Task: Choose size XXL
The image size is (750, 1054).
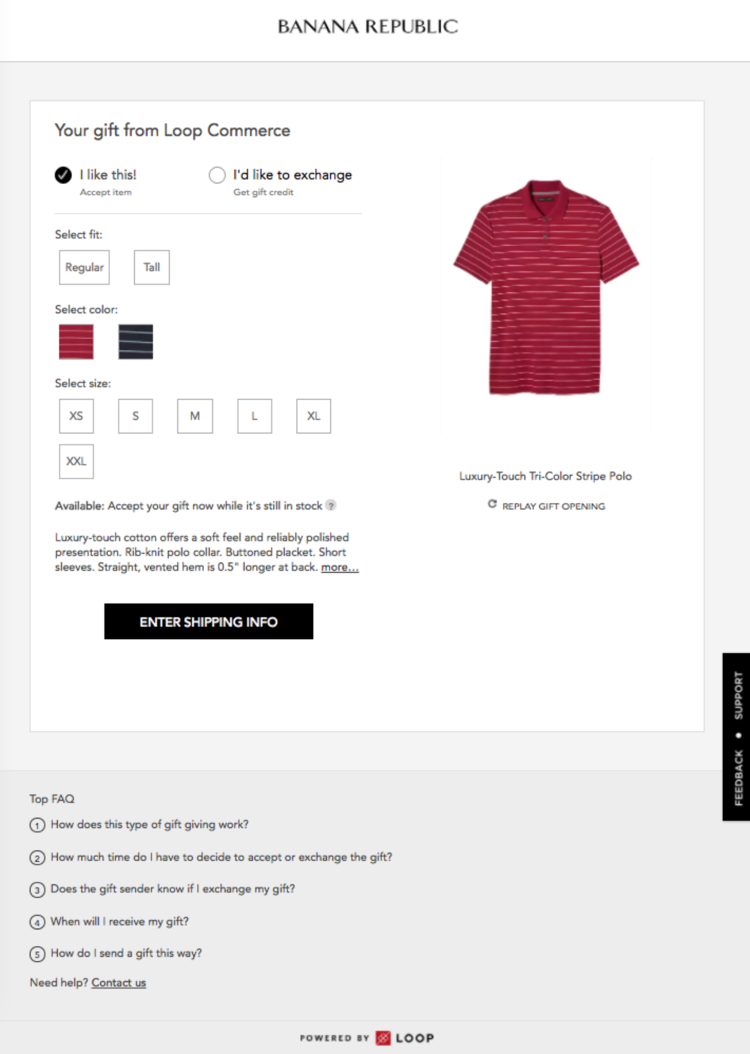Action: click(x=76, y=461)
